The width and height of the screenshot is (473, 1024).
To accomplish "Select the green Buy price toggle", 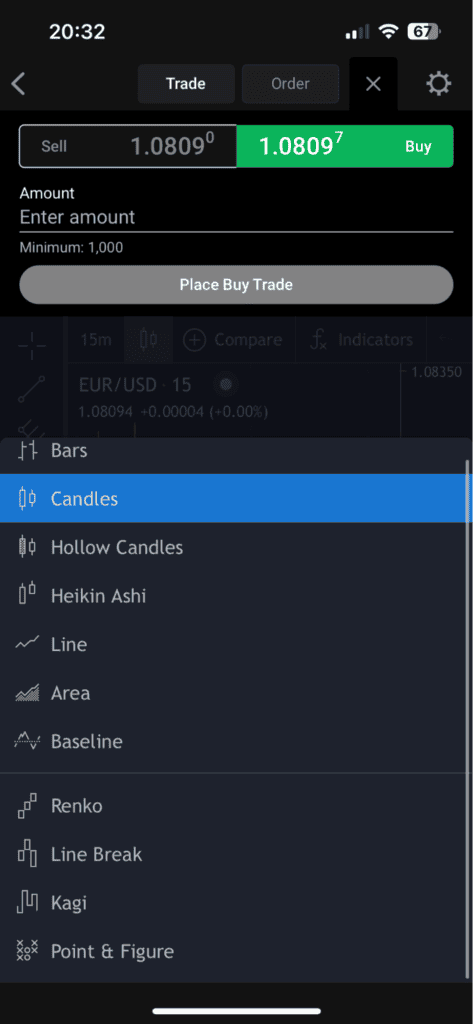I will (x=344, y=146).
